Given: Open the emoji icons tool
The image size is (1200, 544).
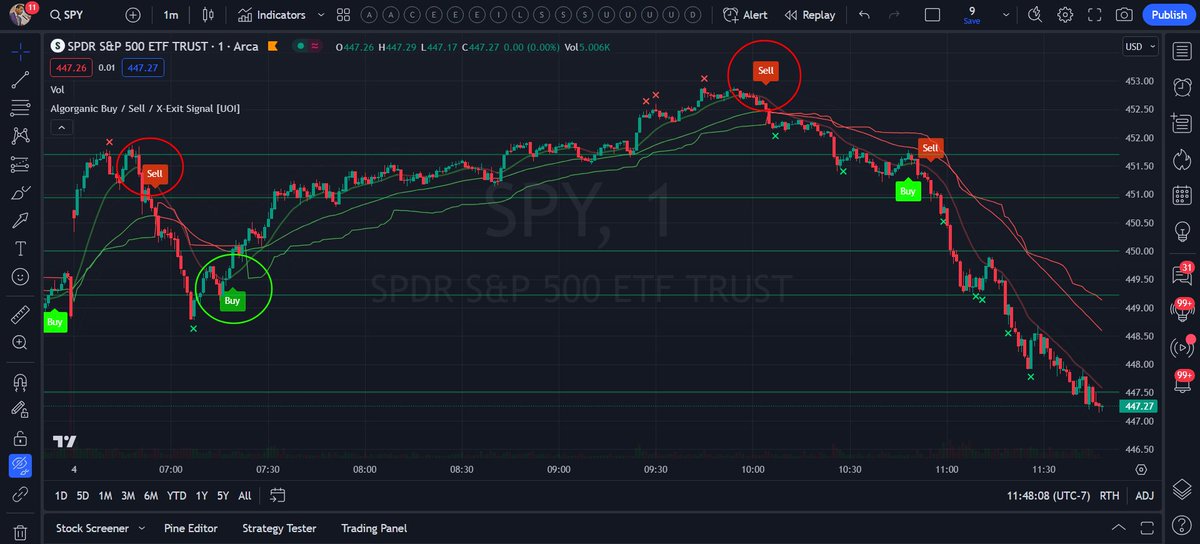Looking at the screenshot, I should [x=20, y=276].
